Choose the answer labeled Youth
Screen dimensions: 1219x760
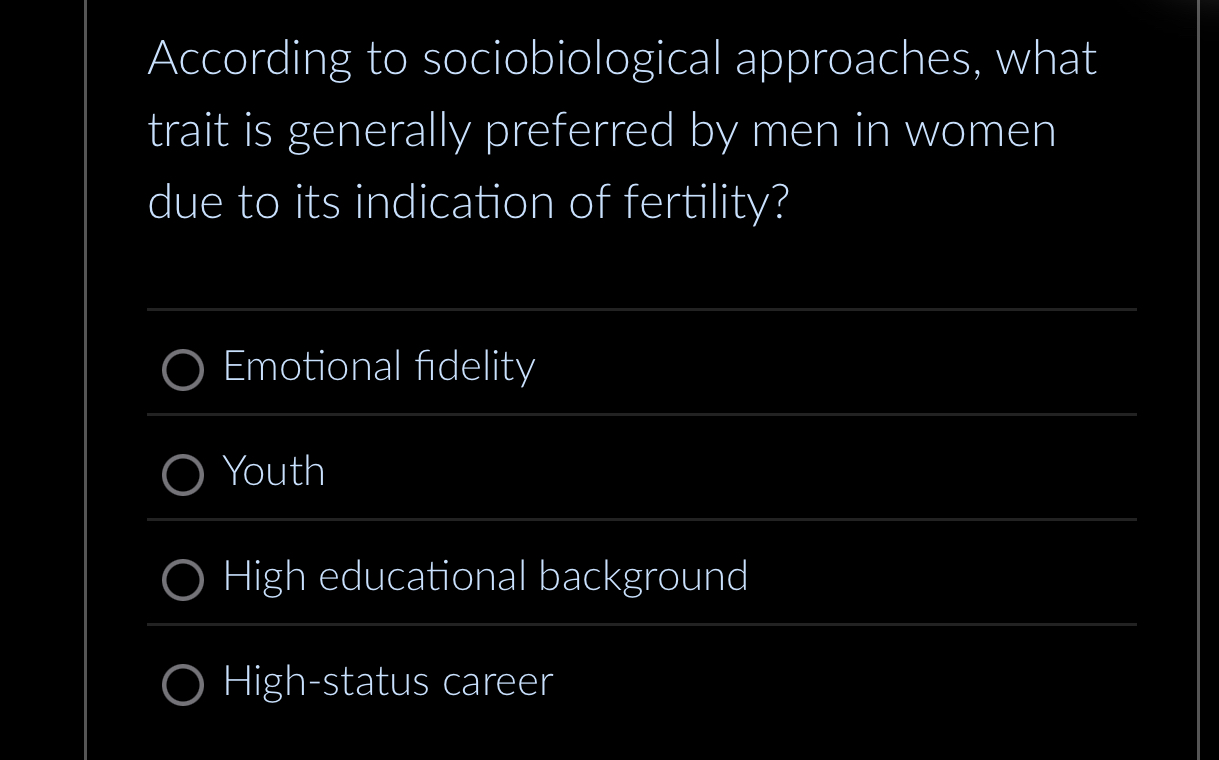pyautogui.click(x=273, y=471)
